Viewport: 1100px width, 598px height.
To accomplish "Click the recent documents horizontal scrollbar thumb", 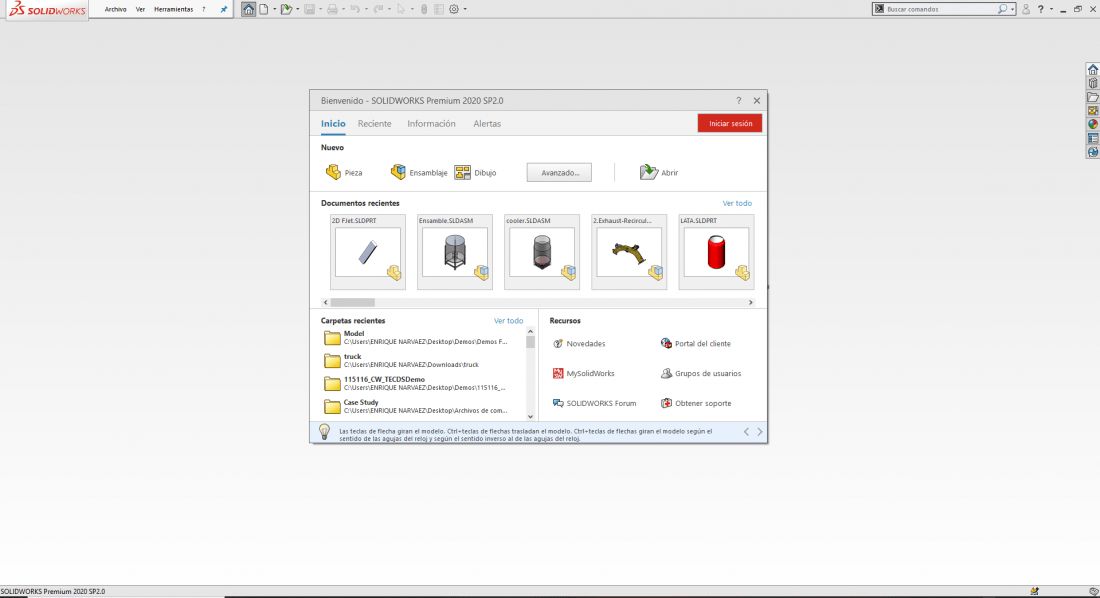I will click(x=353, y=303).
